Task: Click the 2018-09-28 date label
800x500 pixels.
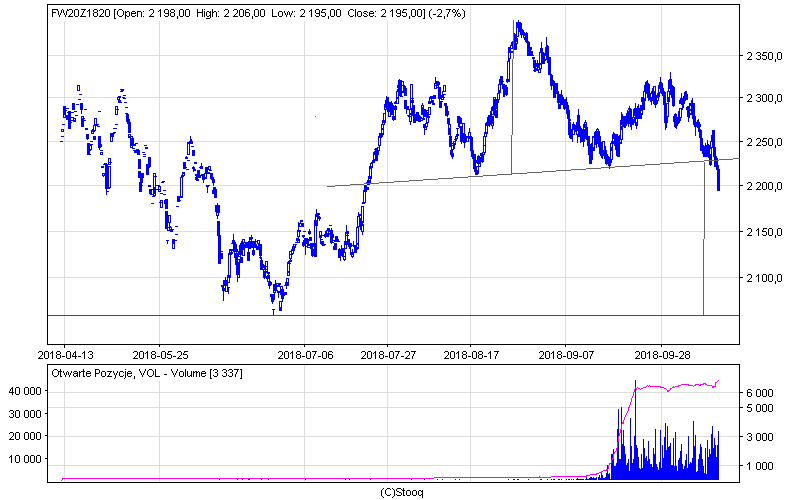Action: pos(662,355)
